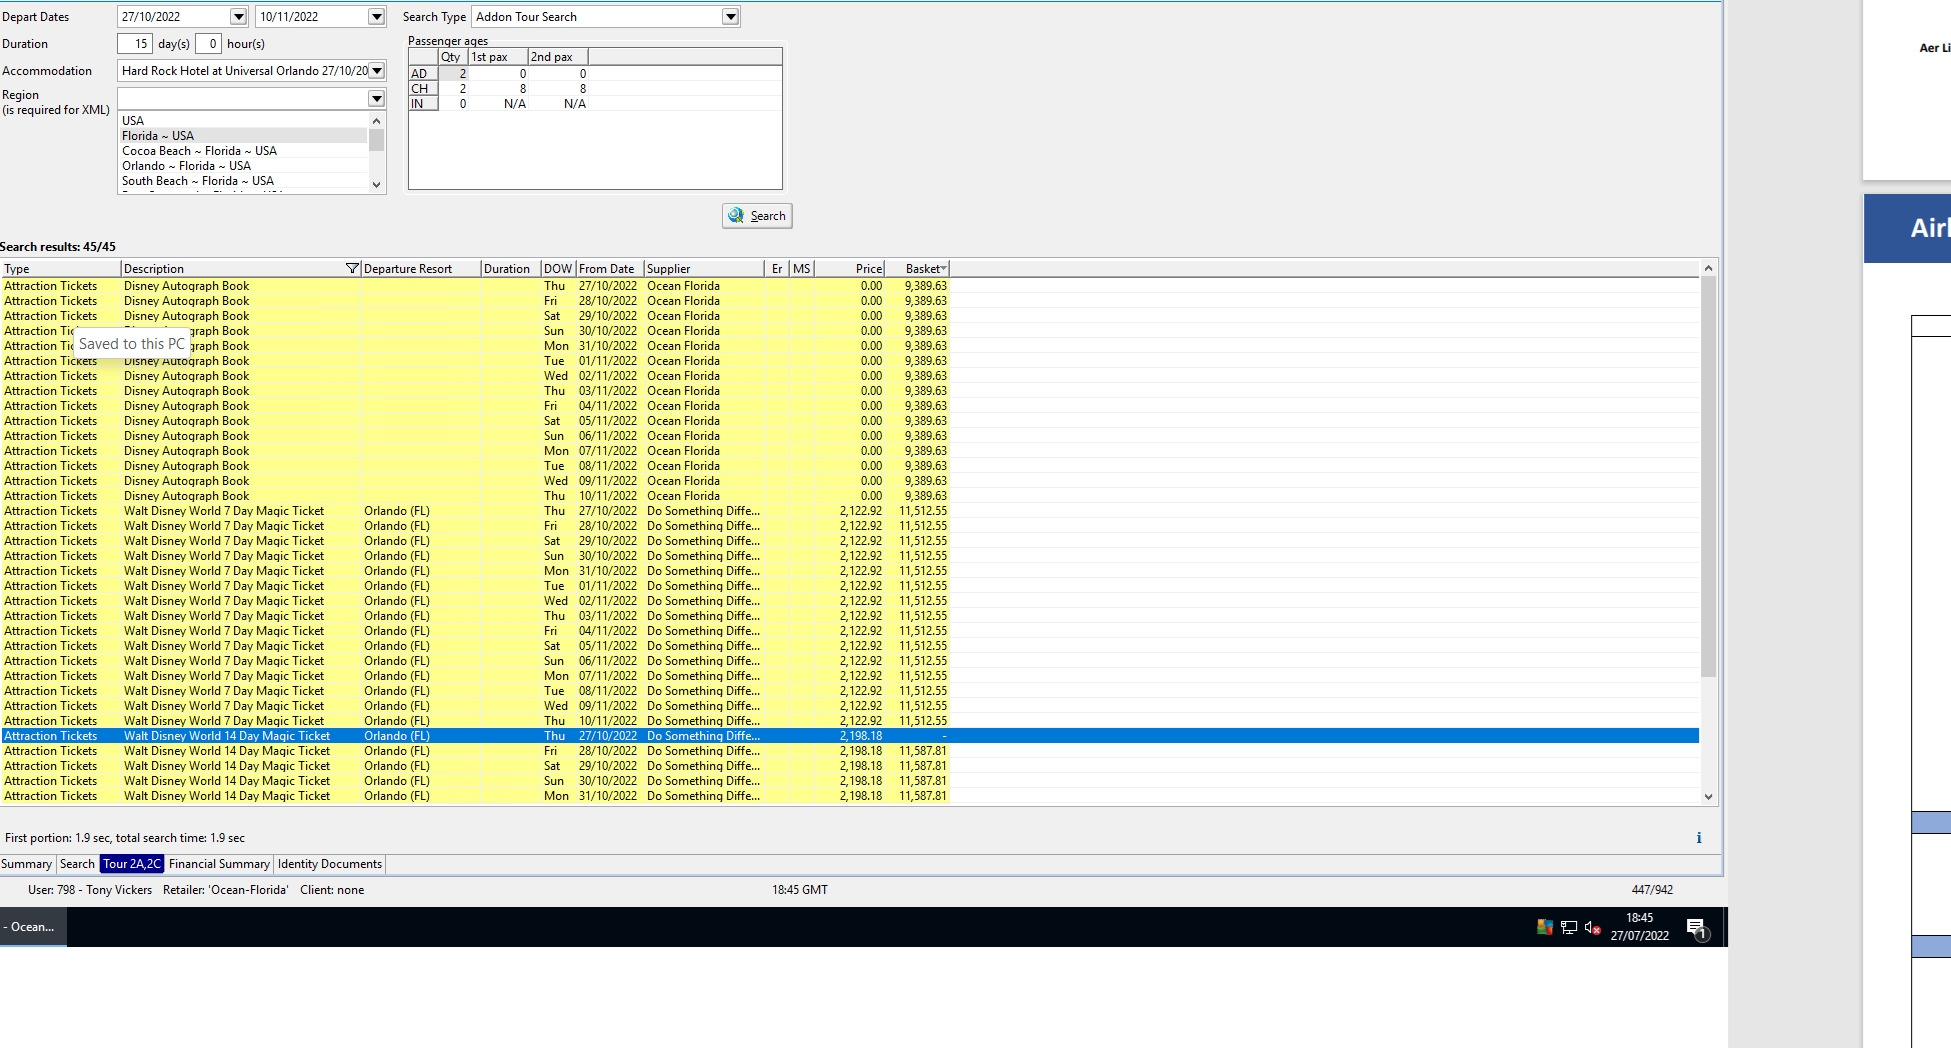
Task: Click the sort arrow on Basket column header
Action: coord(943,268)
